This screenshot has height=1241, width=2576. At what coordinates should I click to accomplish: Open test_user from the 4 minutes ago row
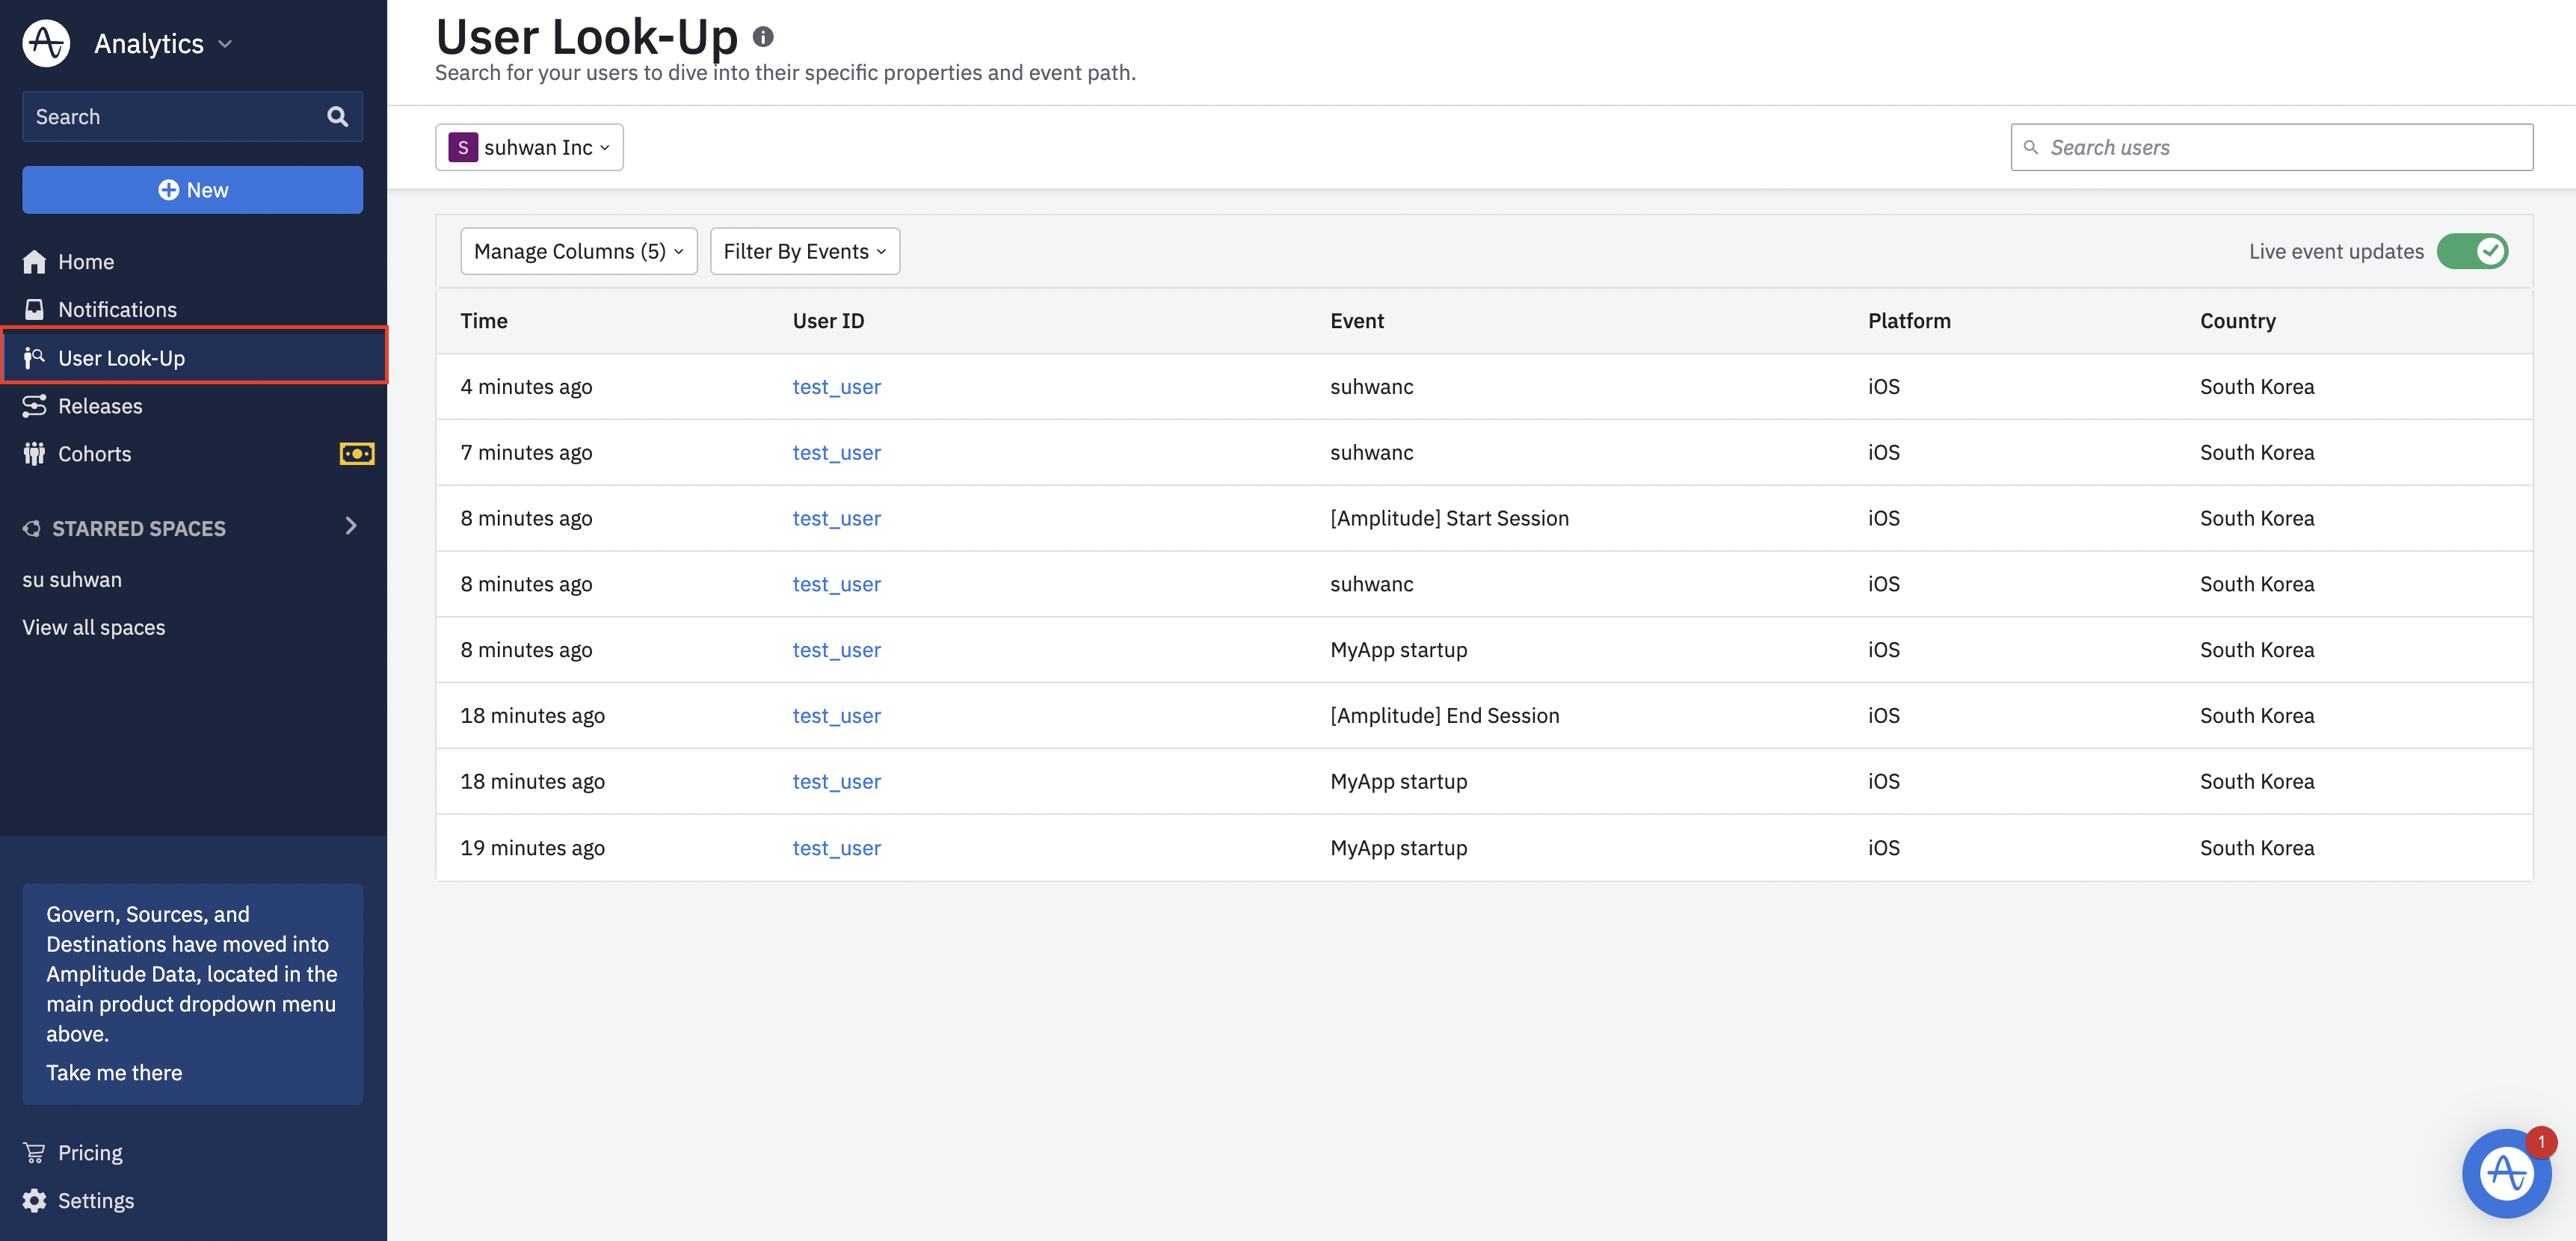coord(836,387)
